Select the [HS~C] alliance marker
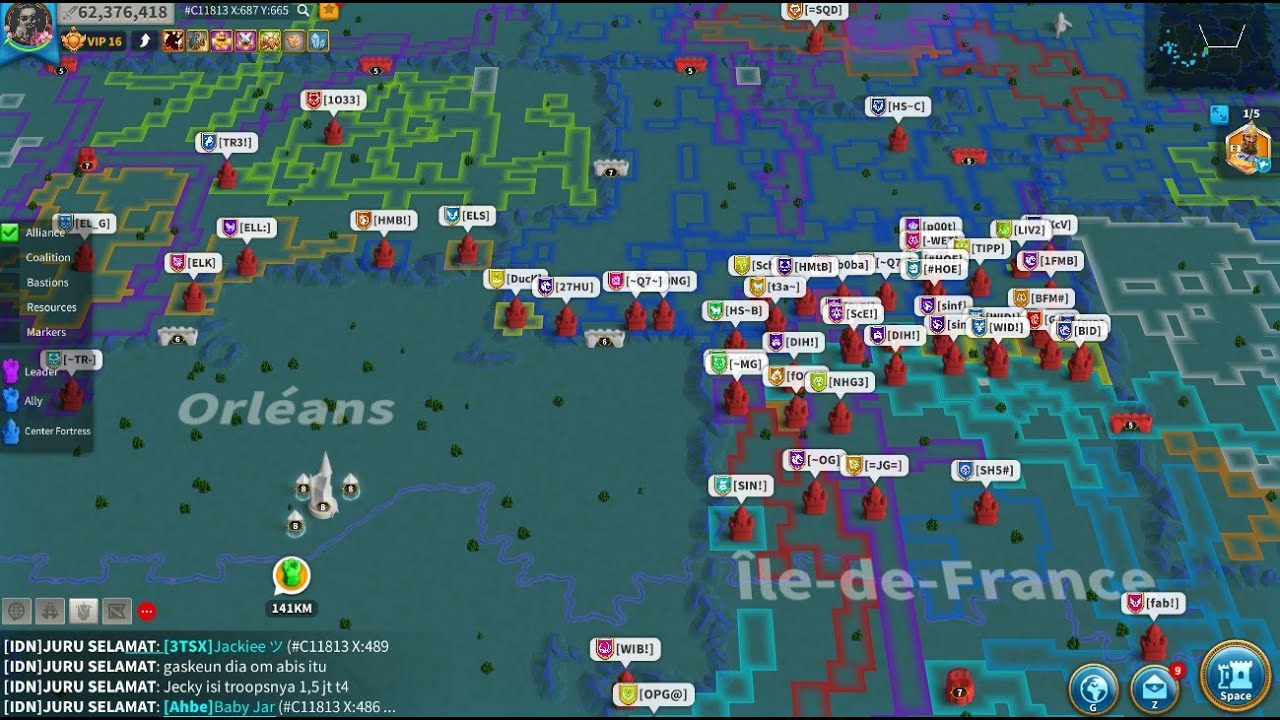The width and height of the screenshot is (1280, 720). click(898, 106)
